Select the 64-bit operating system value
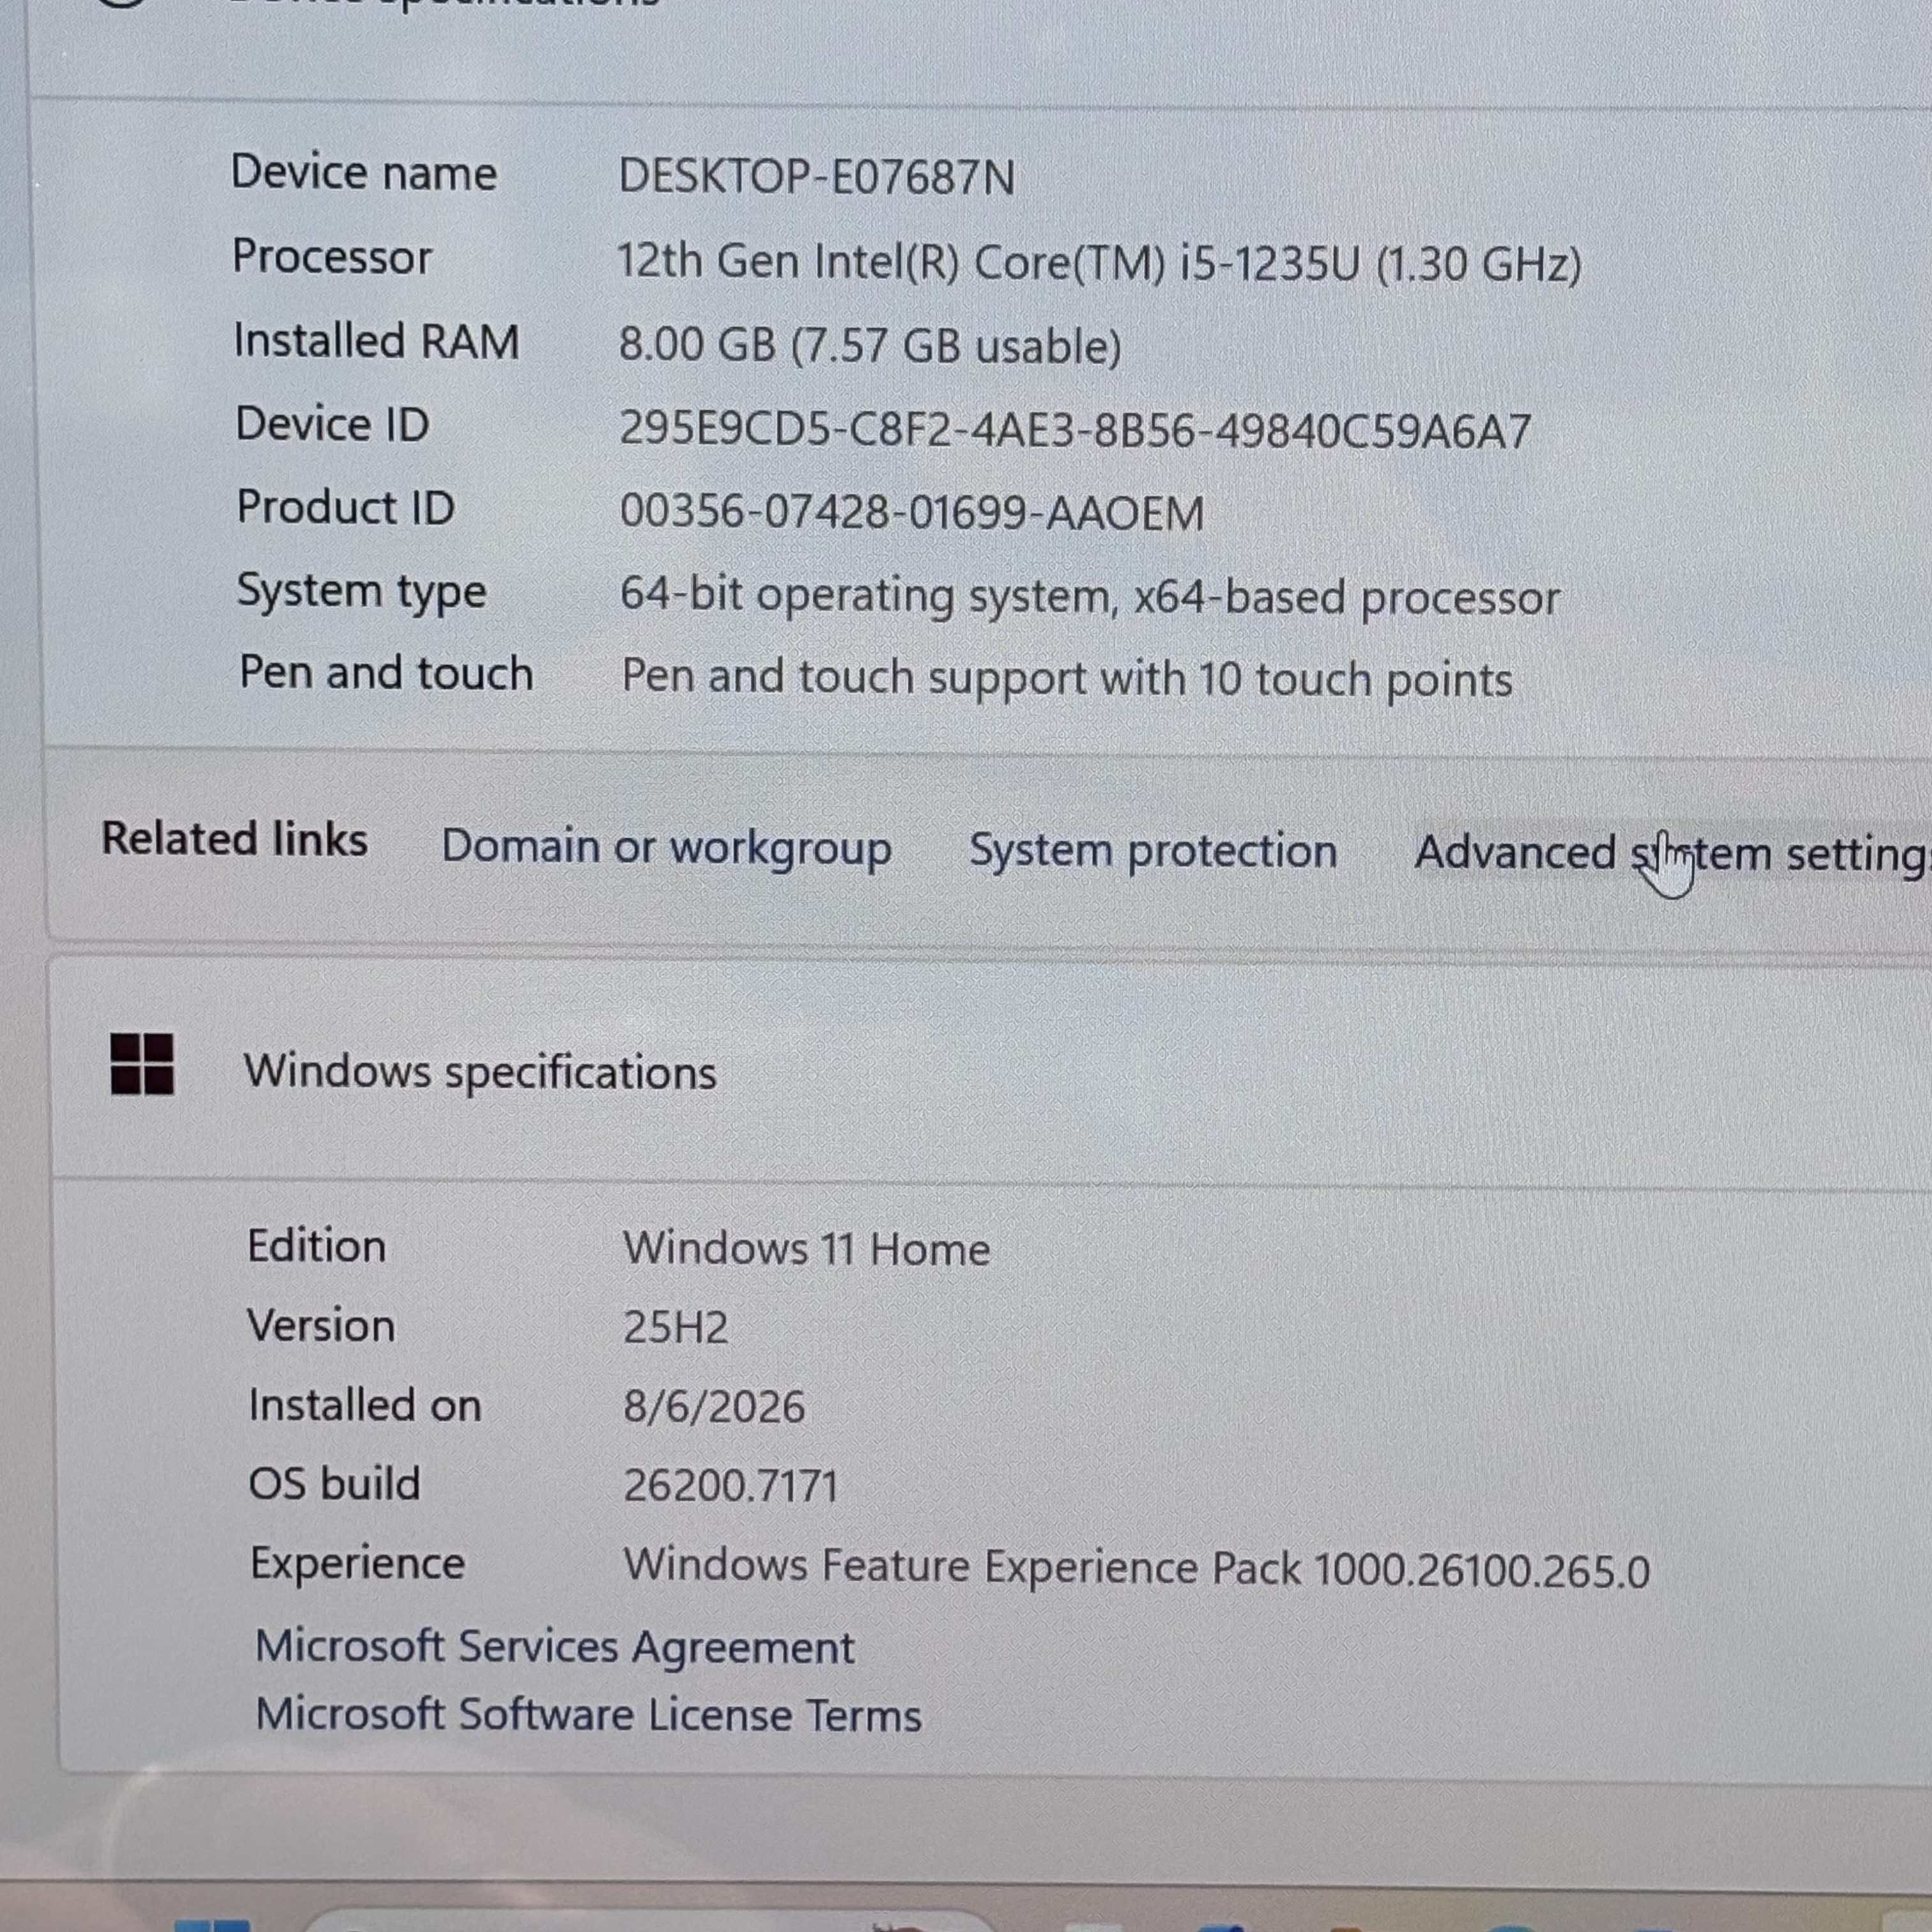 click(1090, 597)
